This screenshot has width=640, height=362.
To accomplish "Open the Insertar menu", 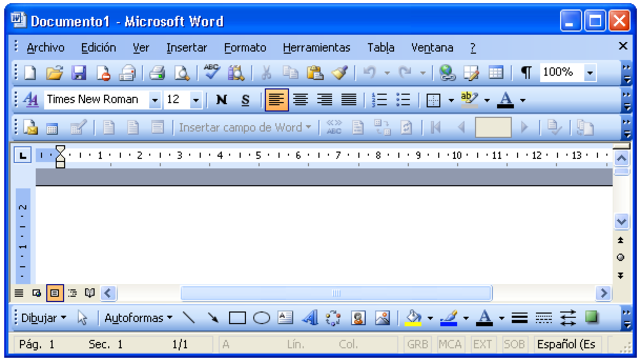I will coord(187,48).
